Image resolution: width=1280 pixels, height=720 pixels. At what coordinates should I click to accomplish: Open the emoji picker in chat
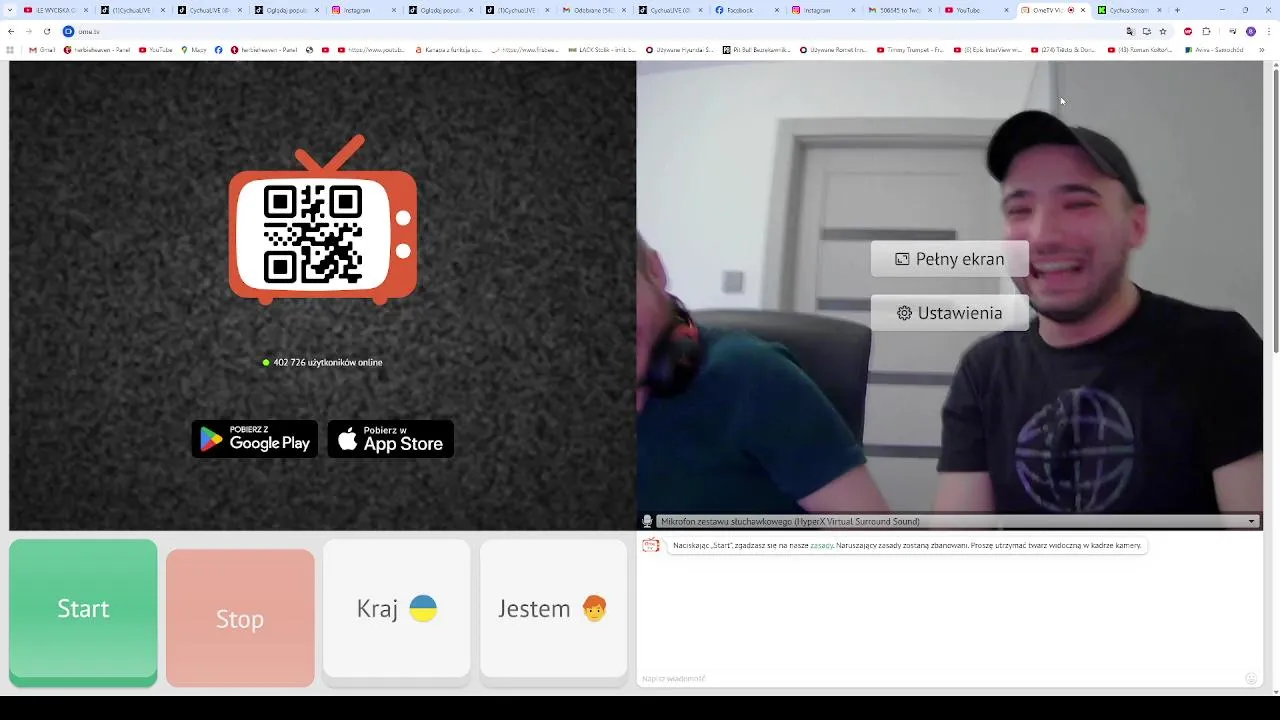click(x=1250, y=678)
